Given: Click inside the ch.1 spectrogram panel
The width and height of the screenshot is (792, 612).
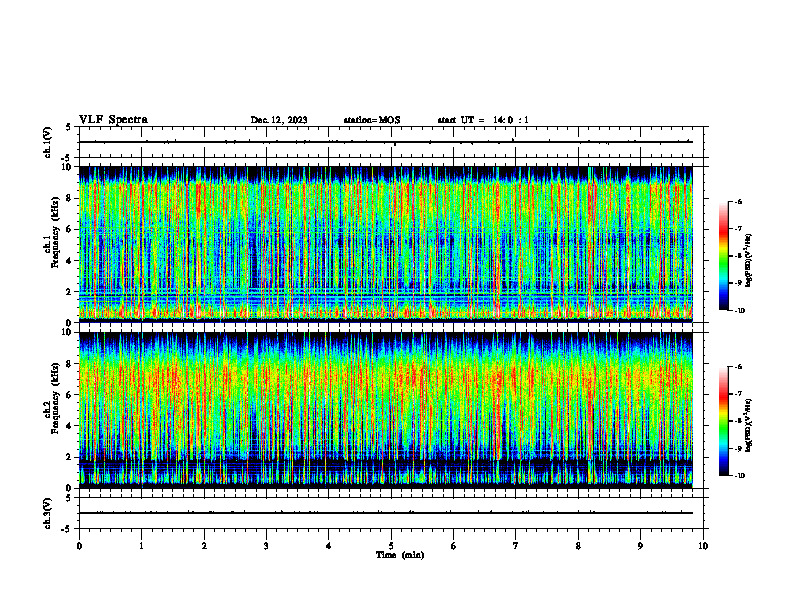Looking at the screenshot, I should [x=386, y=244].
